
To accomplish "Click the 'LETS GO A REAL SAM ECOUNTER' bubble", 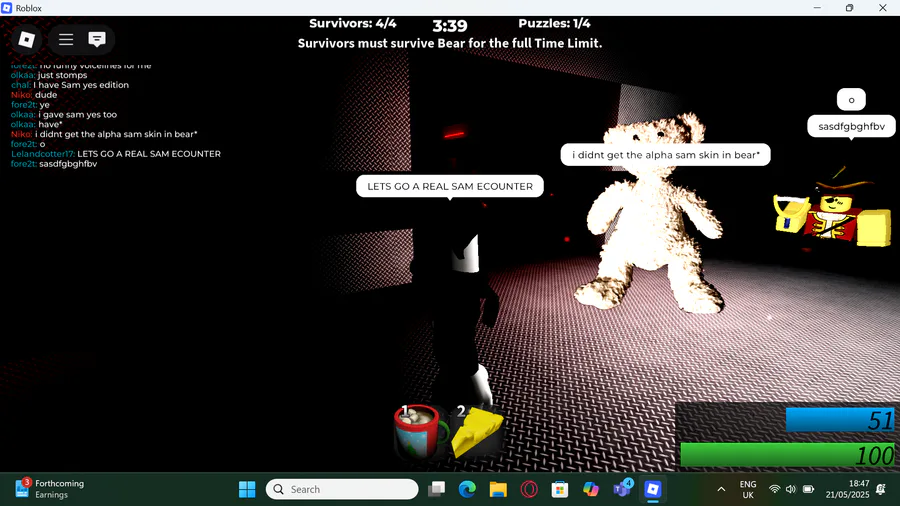I will tap(450, 186).
